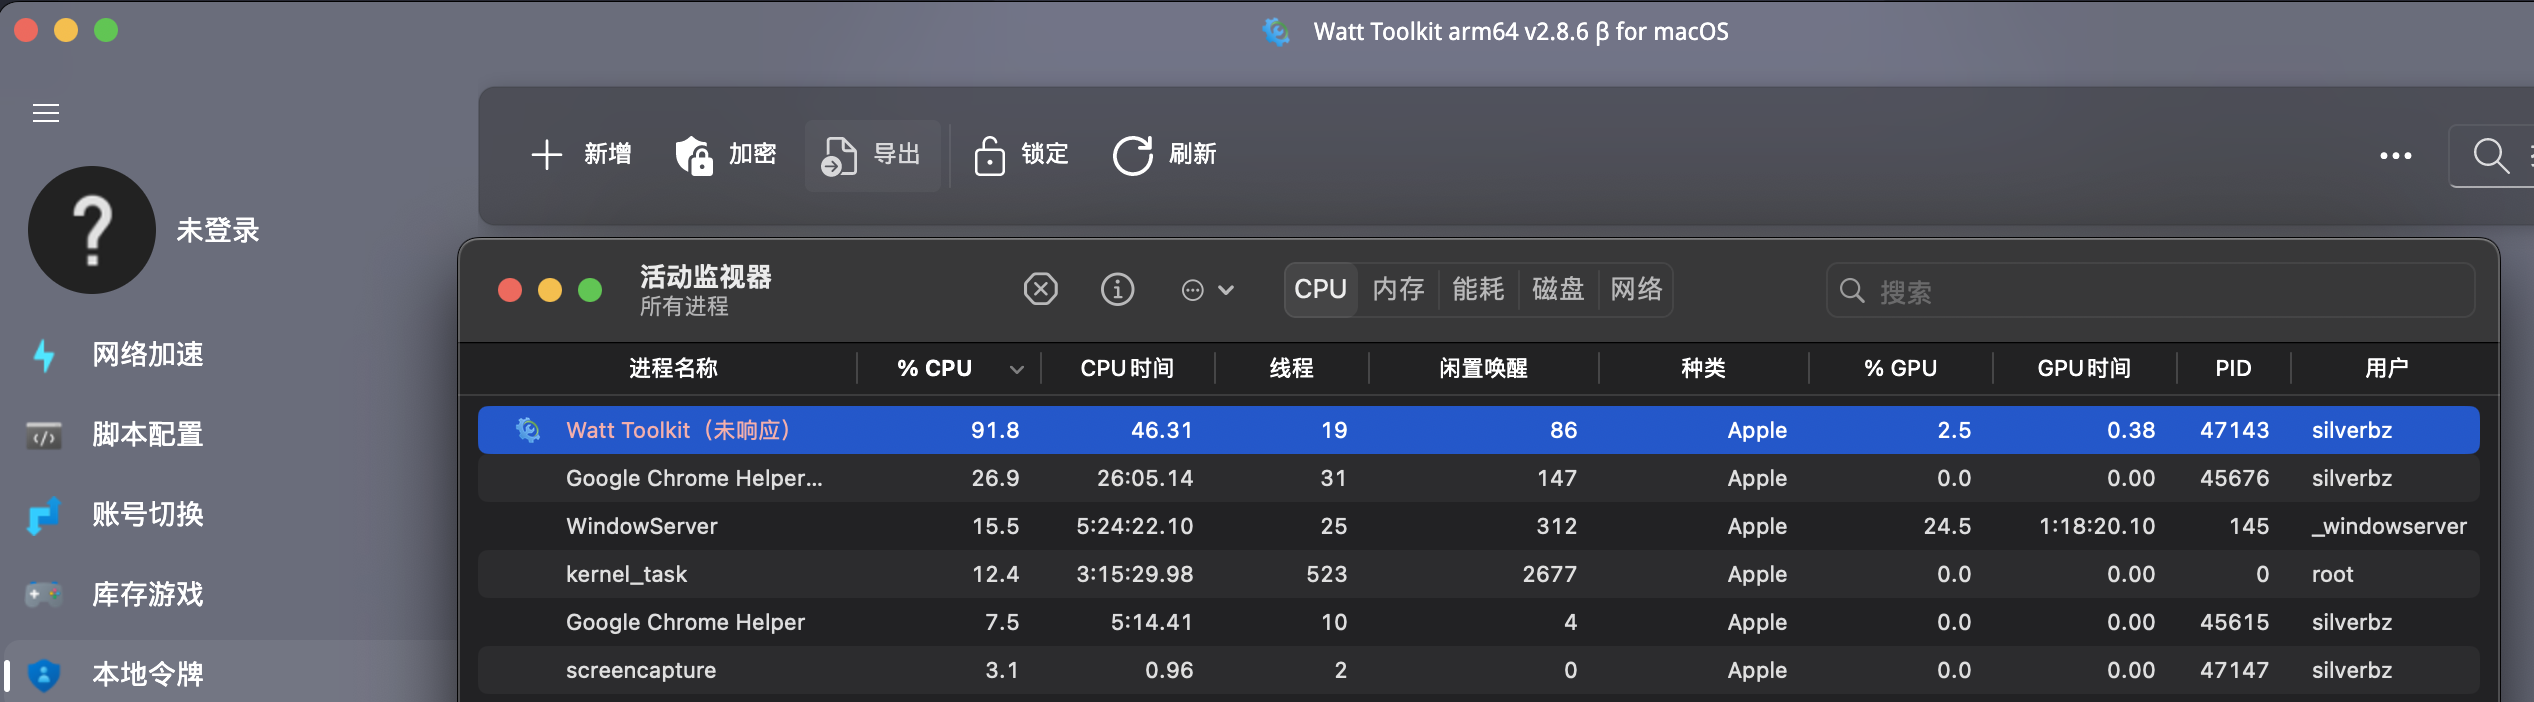
Task: Click the lightning icon for 网络加速
Action: (44, 355)
